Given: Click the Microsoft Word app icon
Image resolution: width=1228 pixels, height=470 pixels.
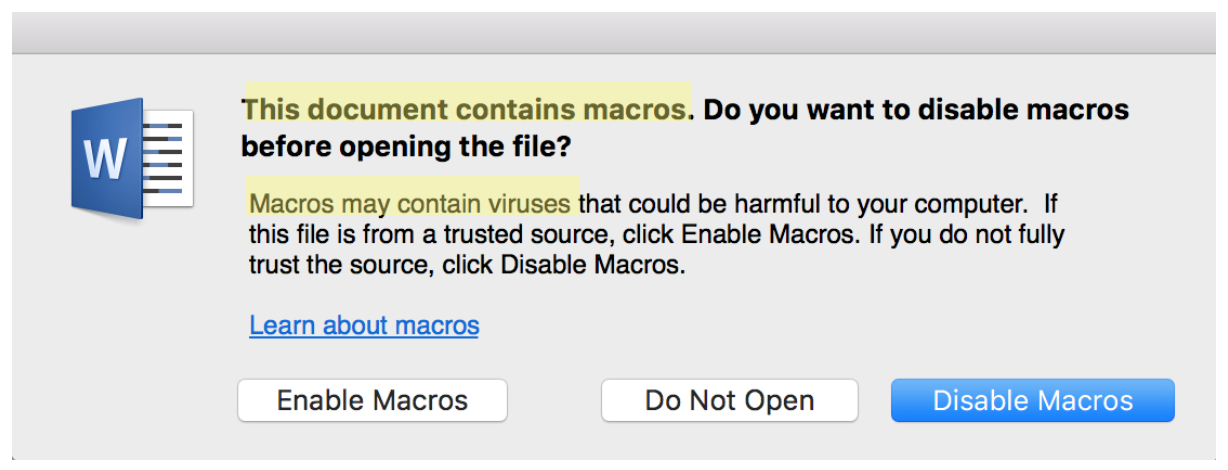Looking at the screenshot, I should [x=131, y=158].
